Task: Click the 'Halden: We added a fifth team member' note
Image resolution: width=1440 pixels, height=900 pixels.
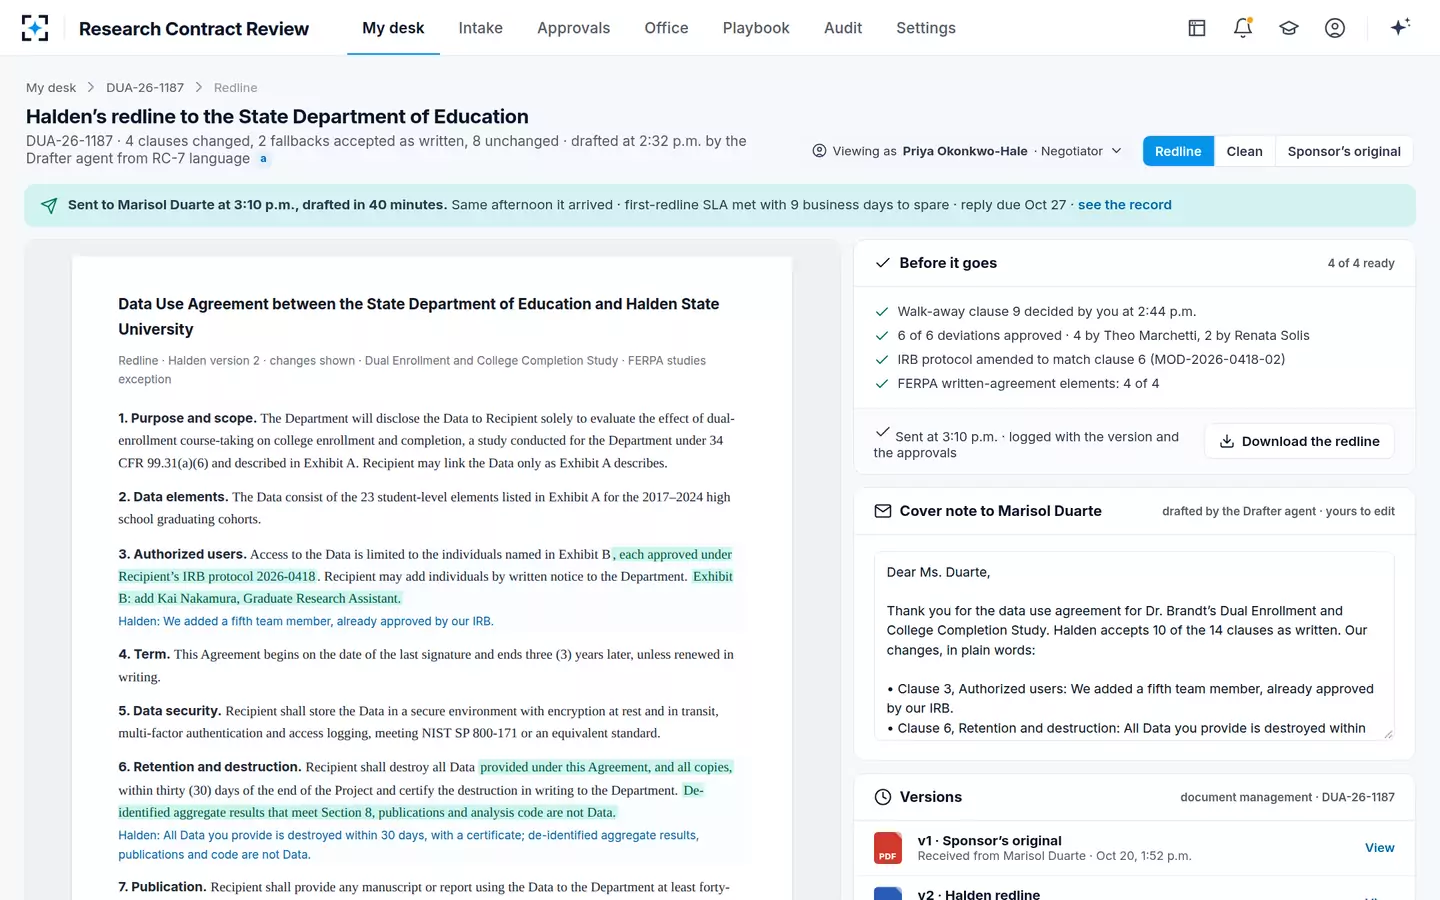Action: tap(306, 621)
